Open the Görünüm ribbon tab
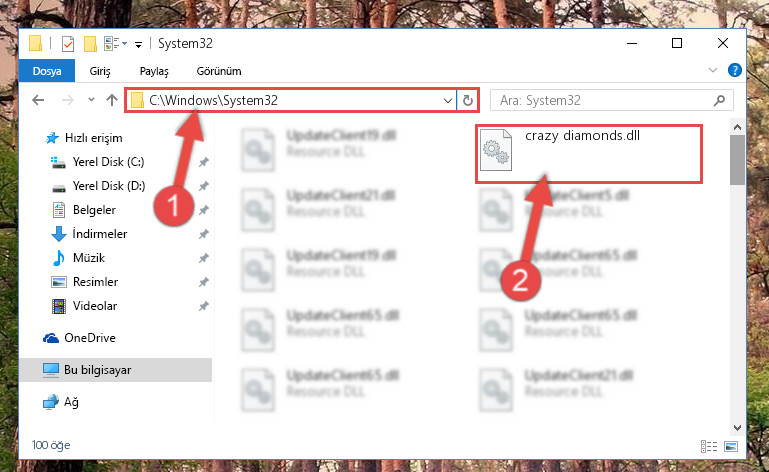 click(x=219, y=71)
